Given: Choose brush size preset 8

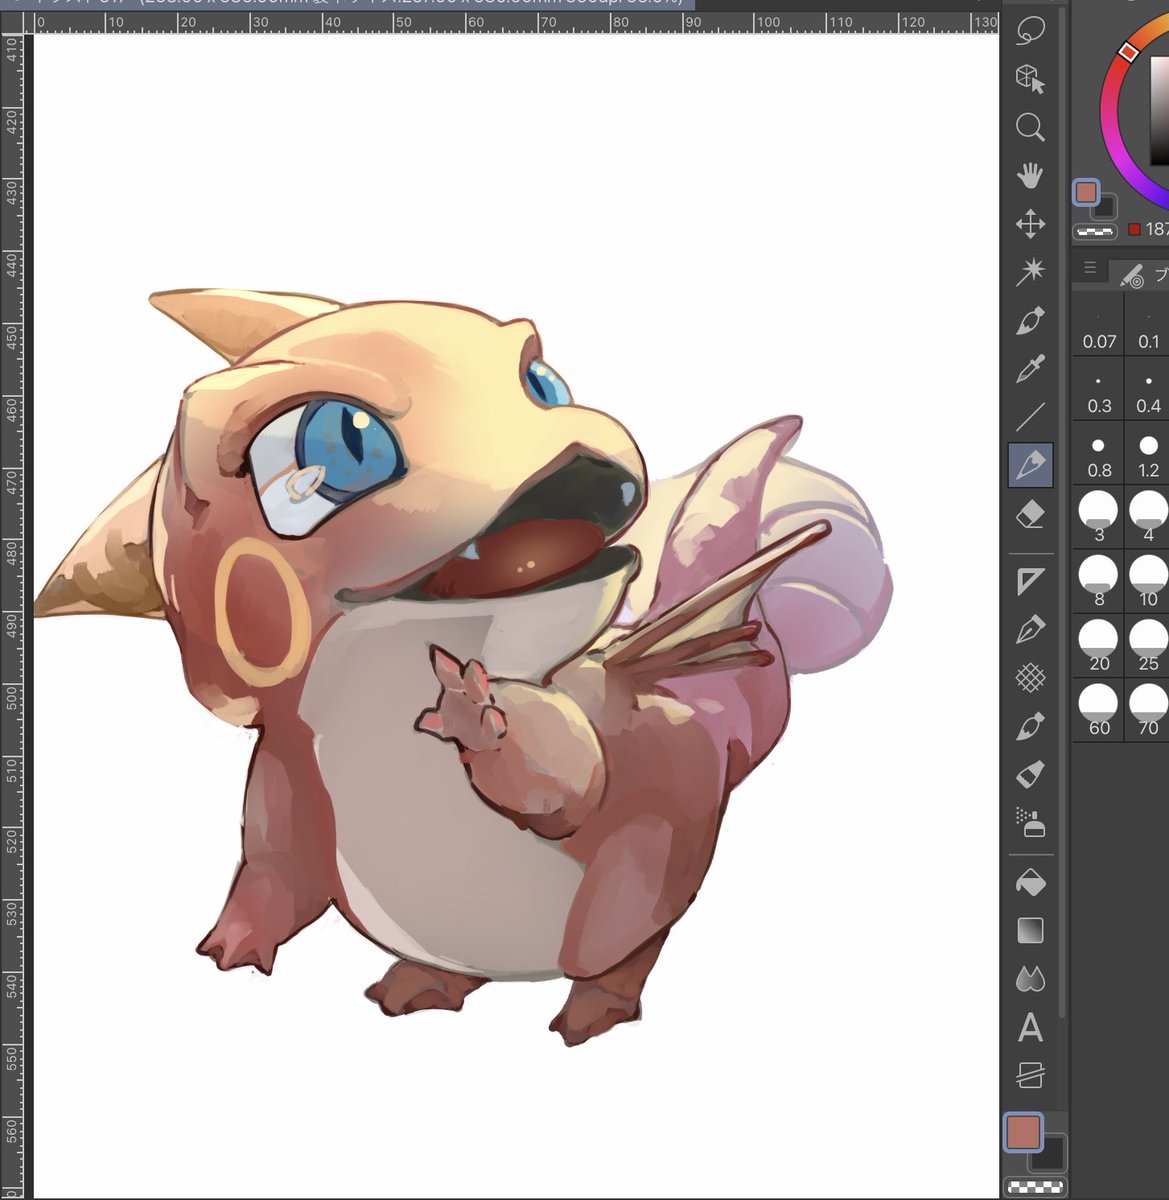Looking at the screenshot, I should 1099,582.
